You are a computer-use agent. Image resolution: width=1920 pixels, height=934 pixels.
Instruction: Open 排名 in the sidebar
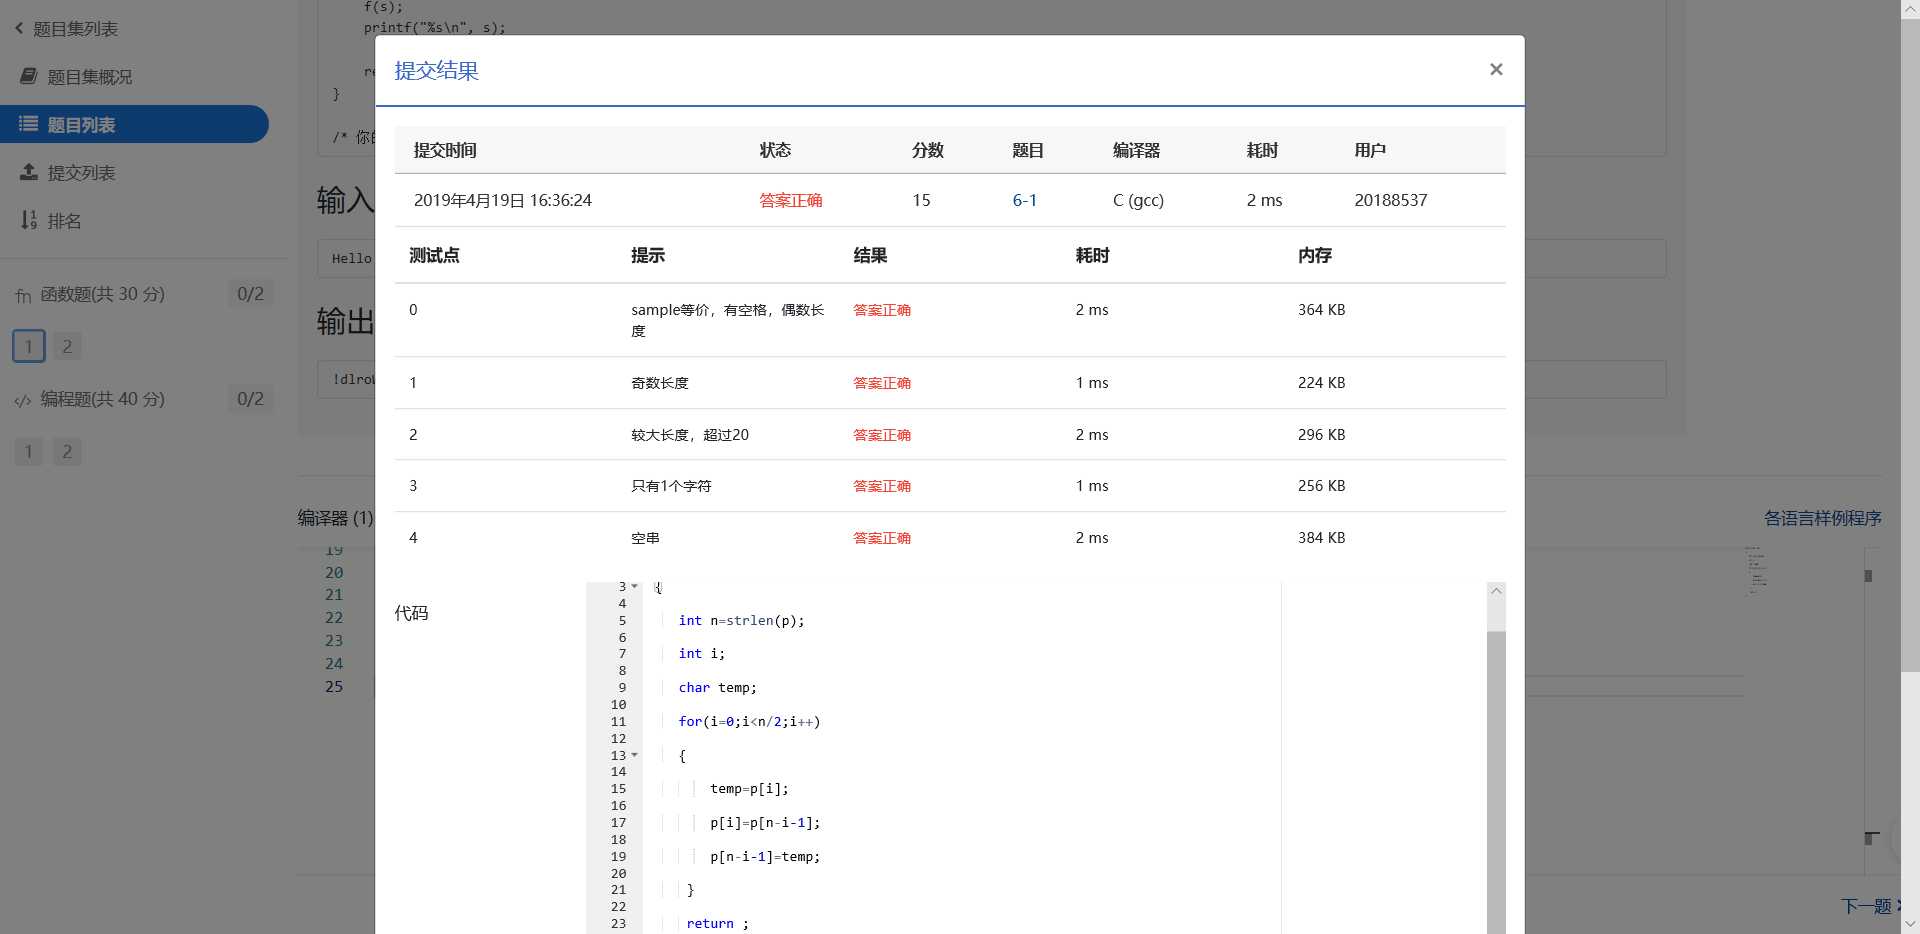pyautogui.click(x=64, y=221)
